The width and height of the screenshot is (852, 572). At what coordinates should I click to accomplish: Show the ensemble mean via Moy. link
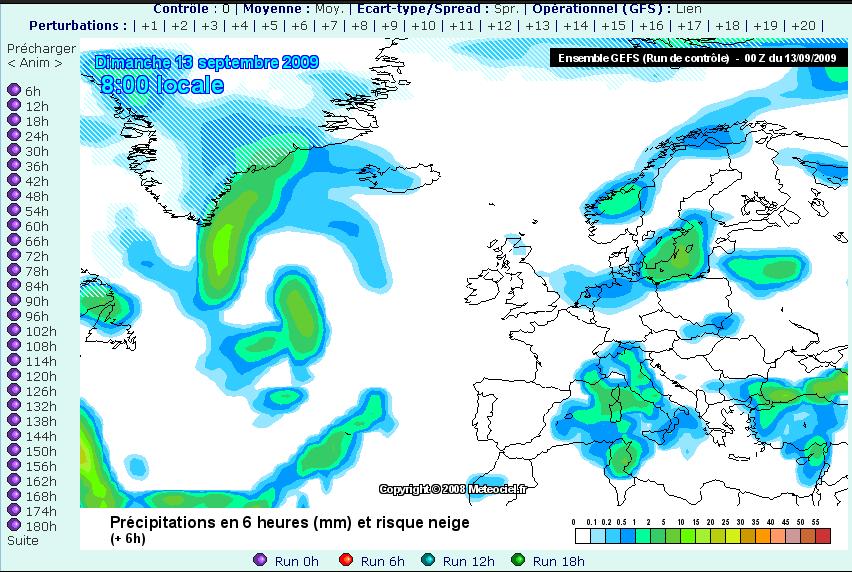click(x=328, y=8)
